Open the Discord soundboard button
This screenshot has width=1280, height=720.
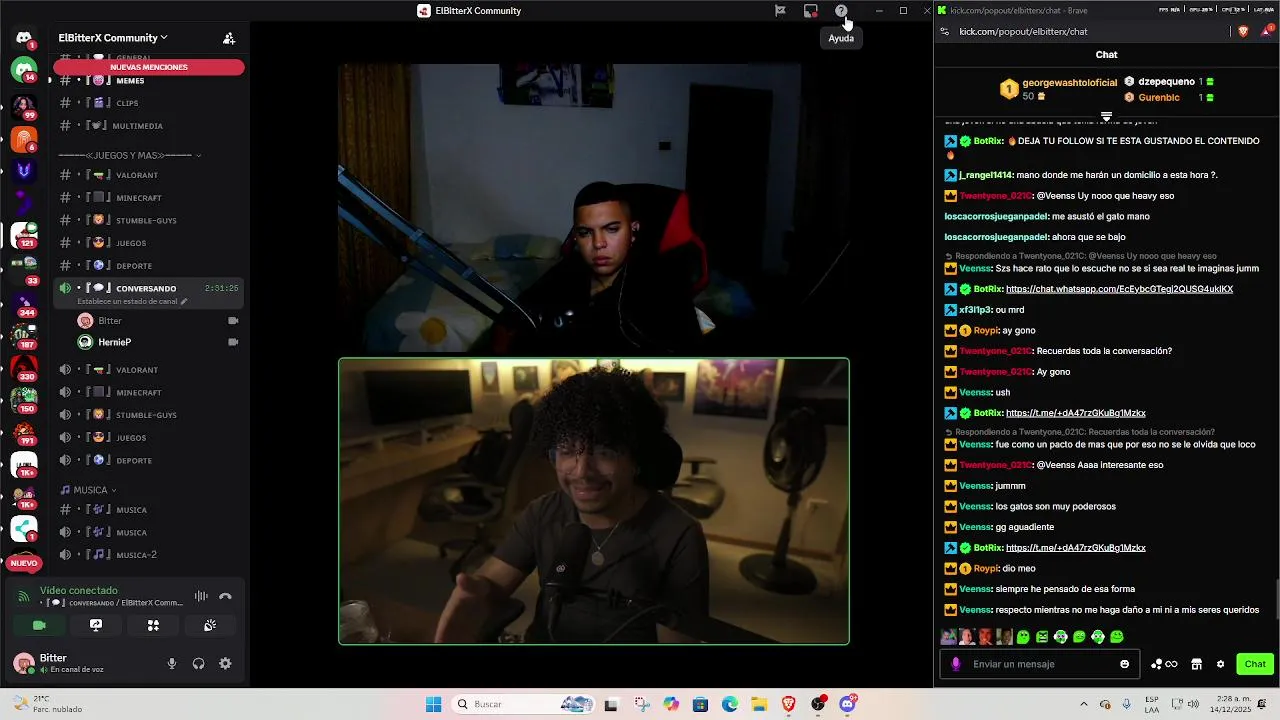pos(210,625)
